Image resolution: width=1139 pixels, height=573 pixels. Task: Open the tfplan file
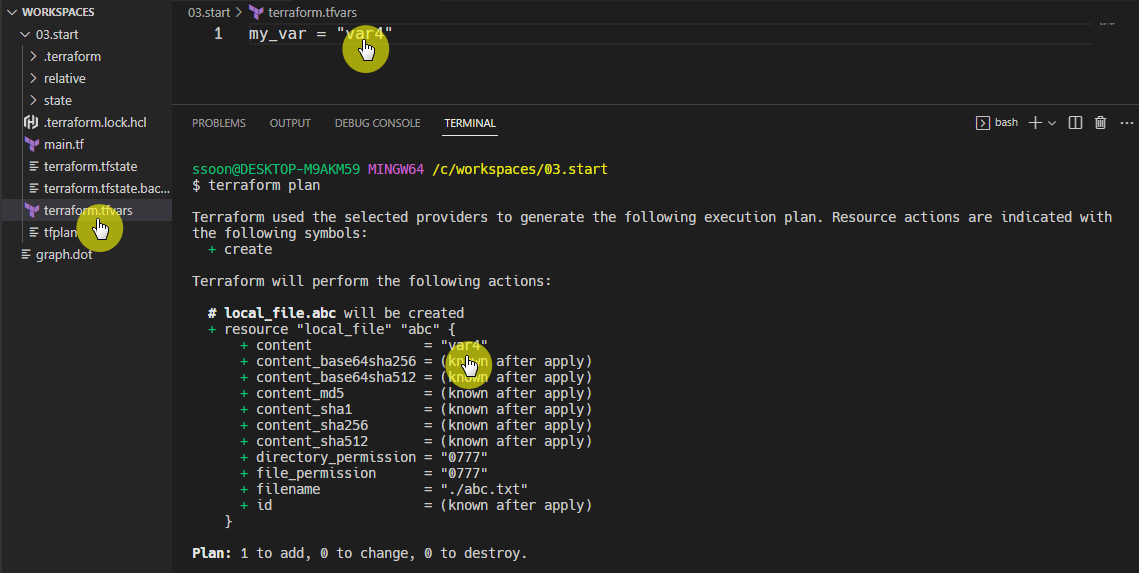pos(60,232)
